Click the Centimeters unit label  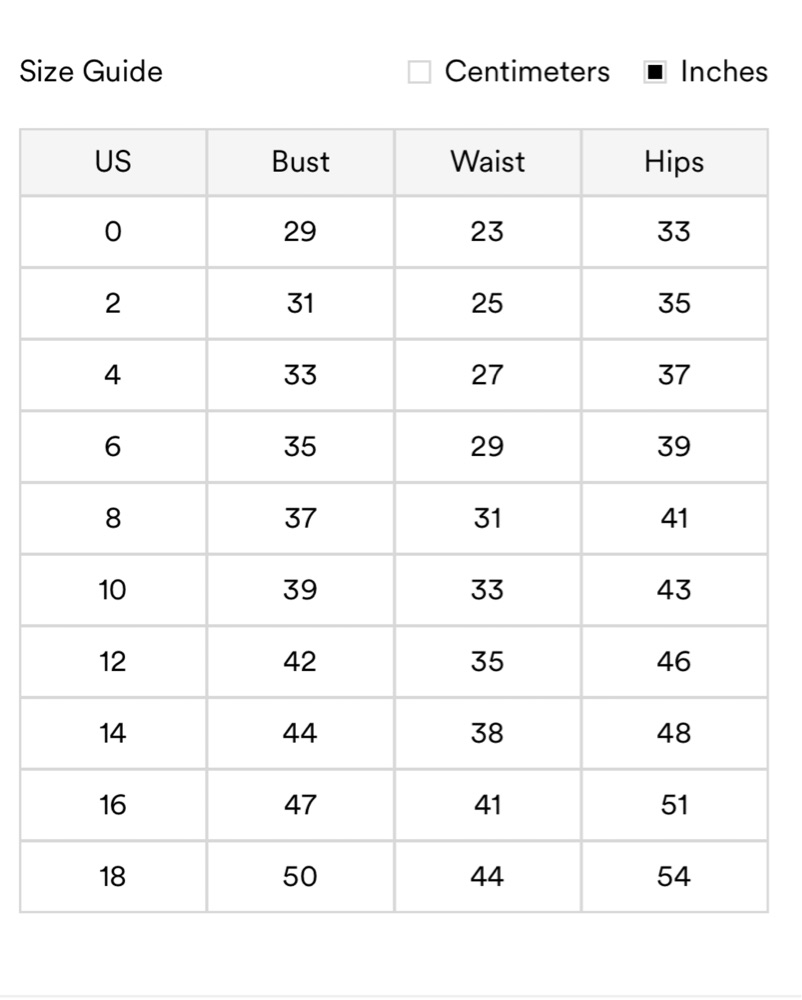(527, 72)
